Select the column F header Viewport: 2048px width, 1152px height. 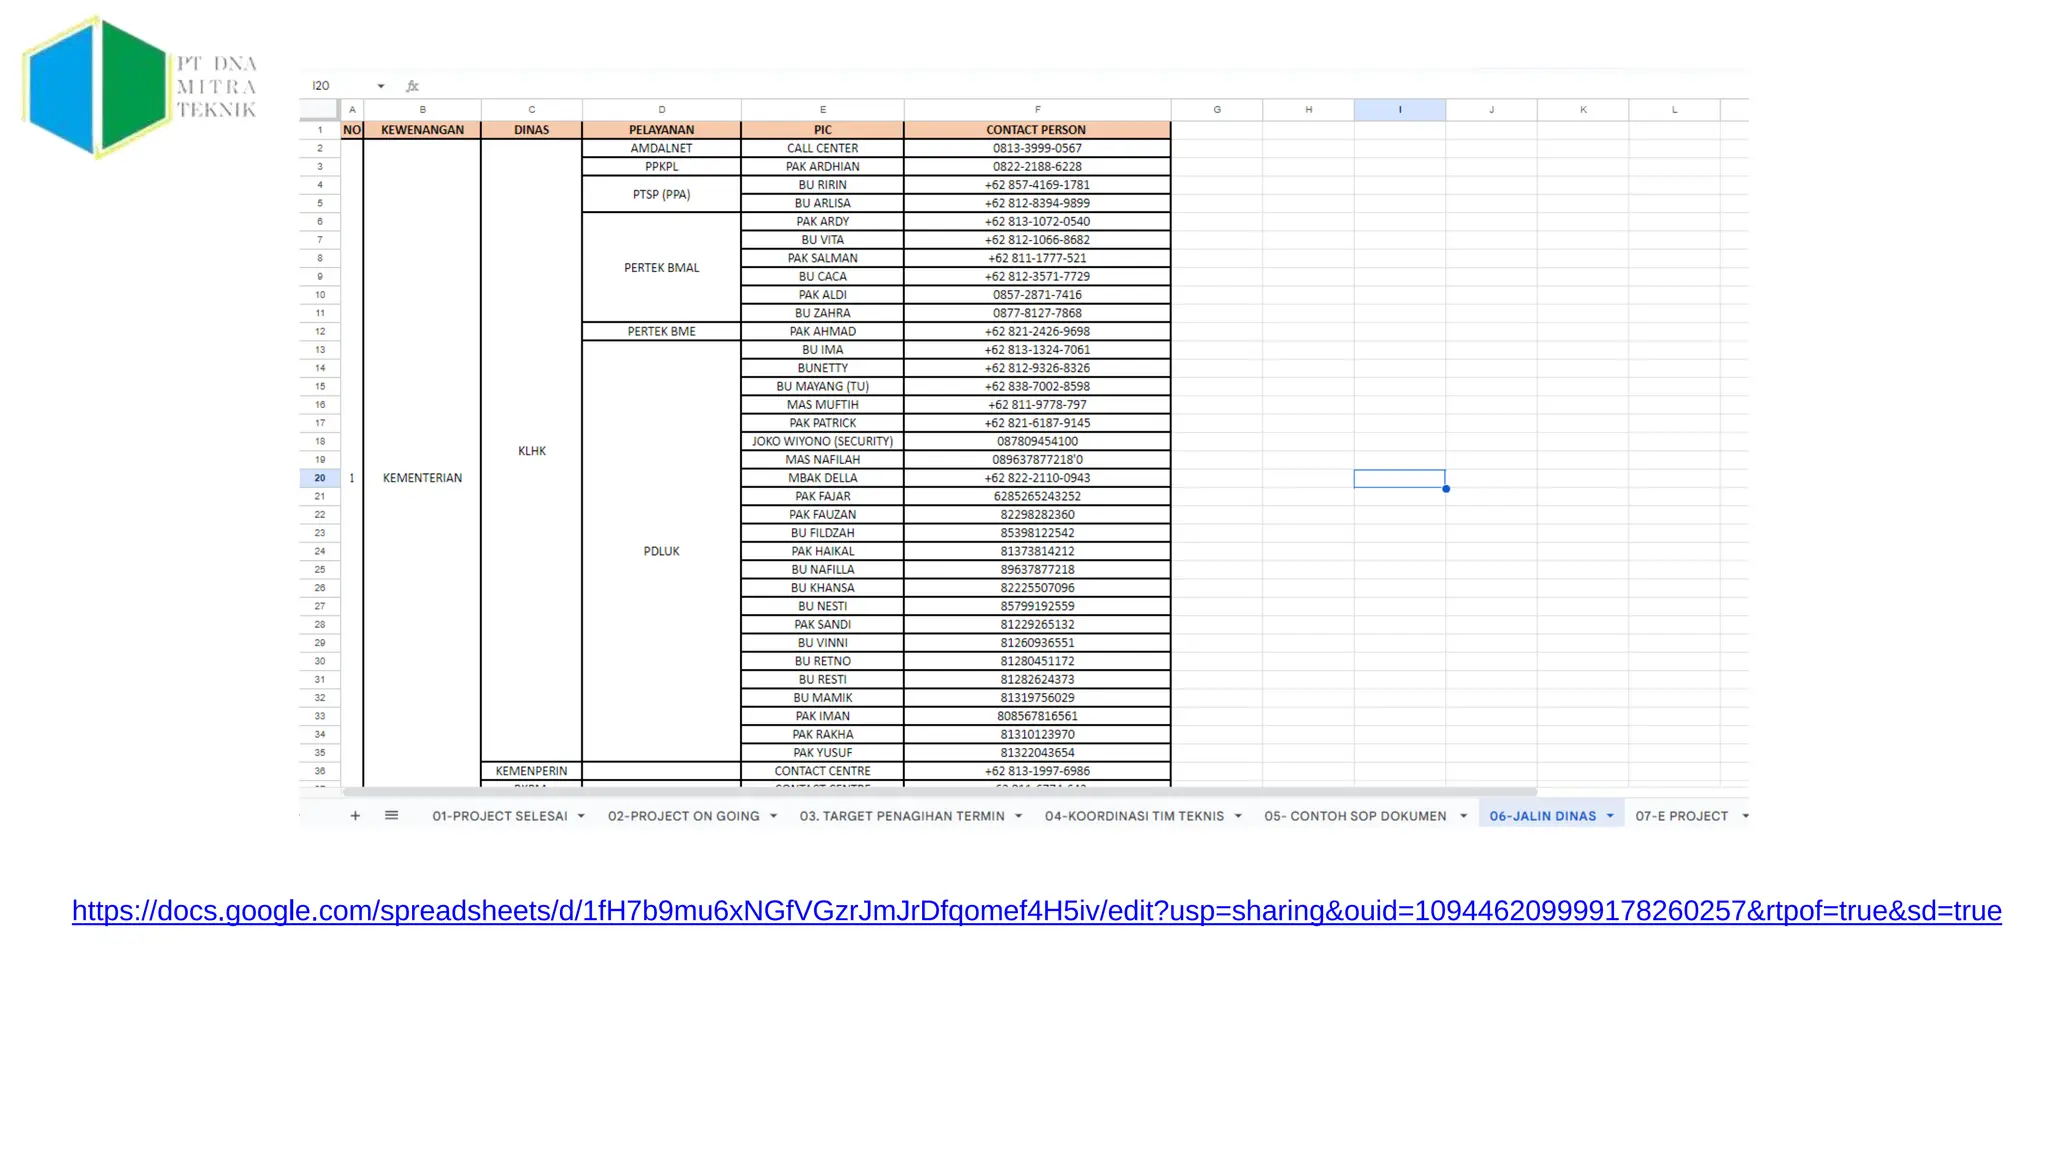click(1037, 110)
